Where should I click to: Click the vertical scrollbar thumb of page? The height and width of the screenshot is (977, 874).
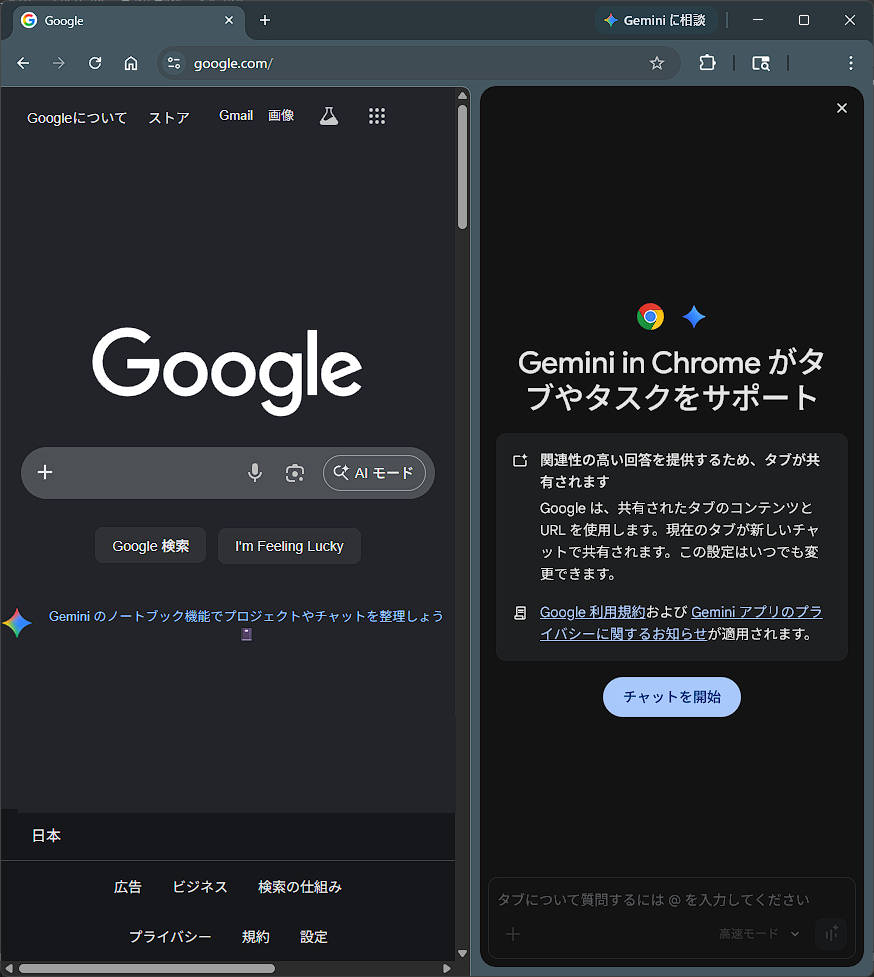pos(462,167)
